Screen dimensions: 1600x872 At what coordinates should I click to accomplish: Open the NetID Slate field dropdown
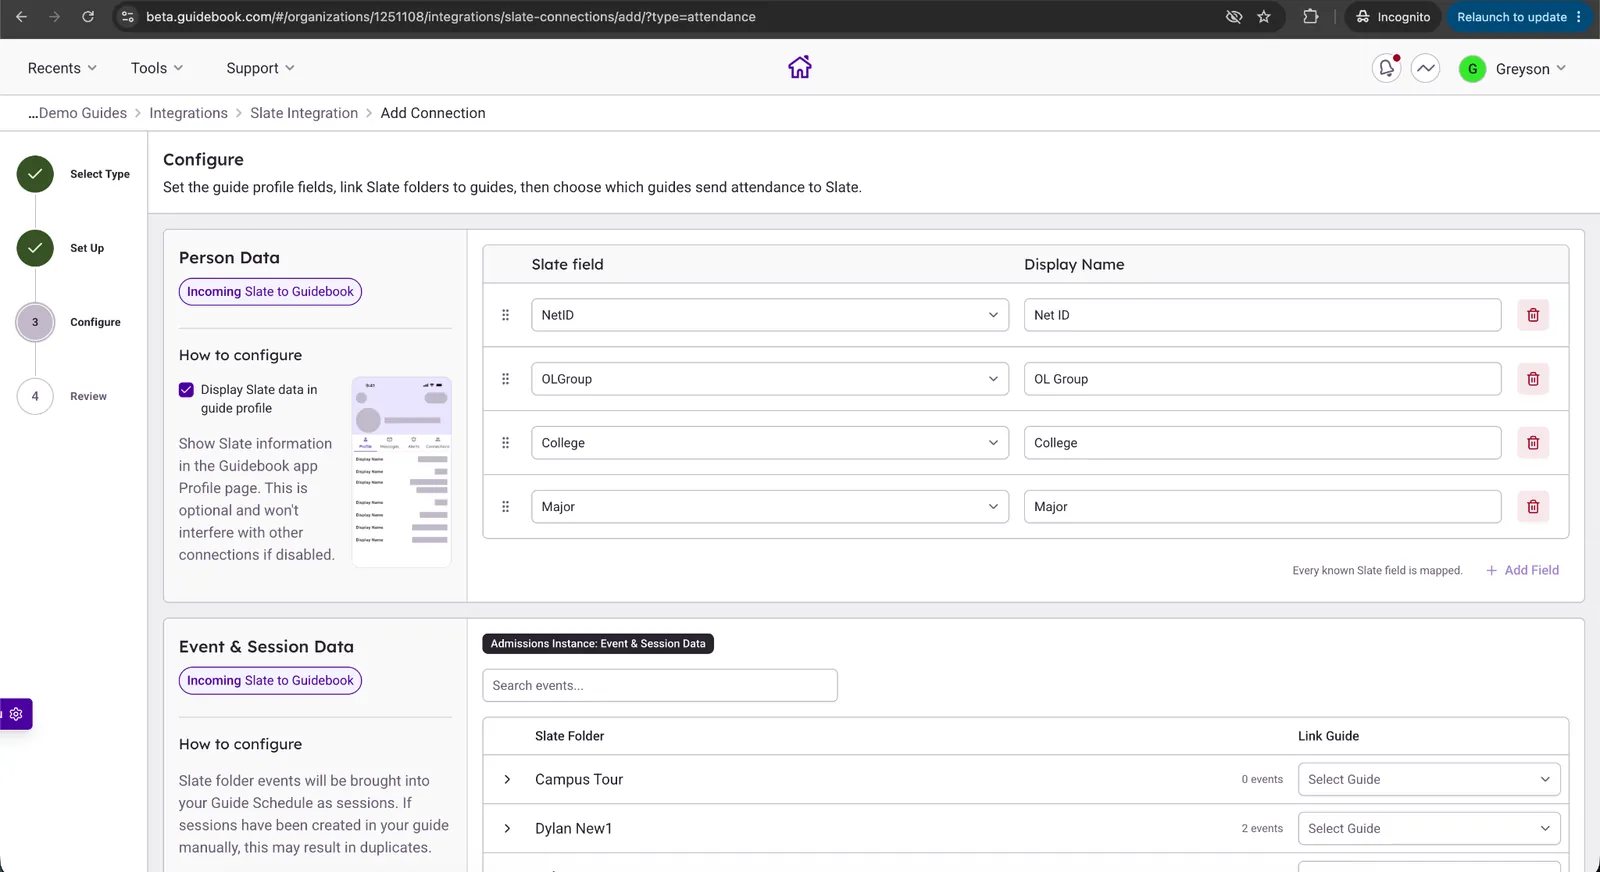click(770, 315)
